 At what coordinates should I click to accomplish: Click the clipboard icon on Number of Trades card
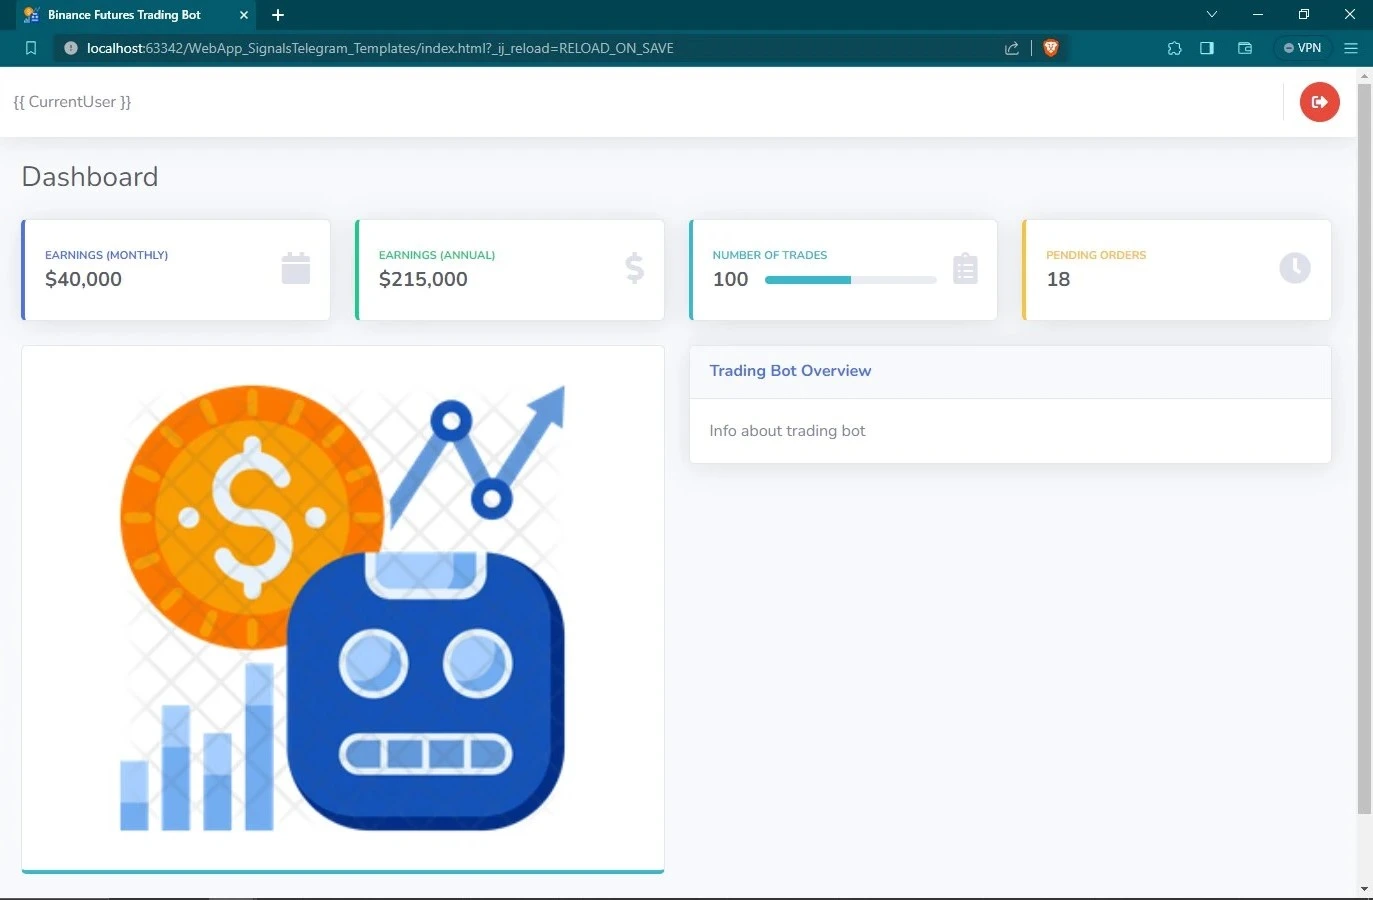[x=964, y=268]
